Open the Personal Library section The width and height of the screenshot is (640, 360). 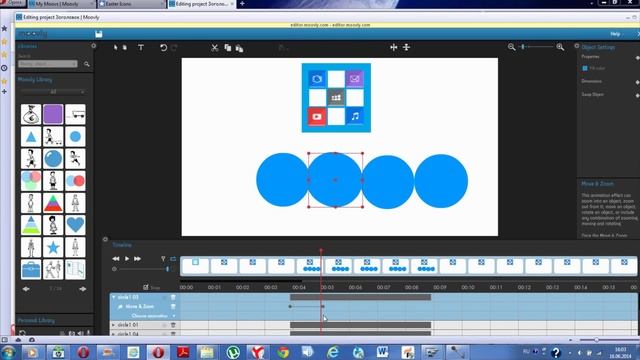[x=36, y=320]
